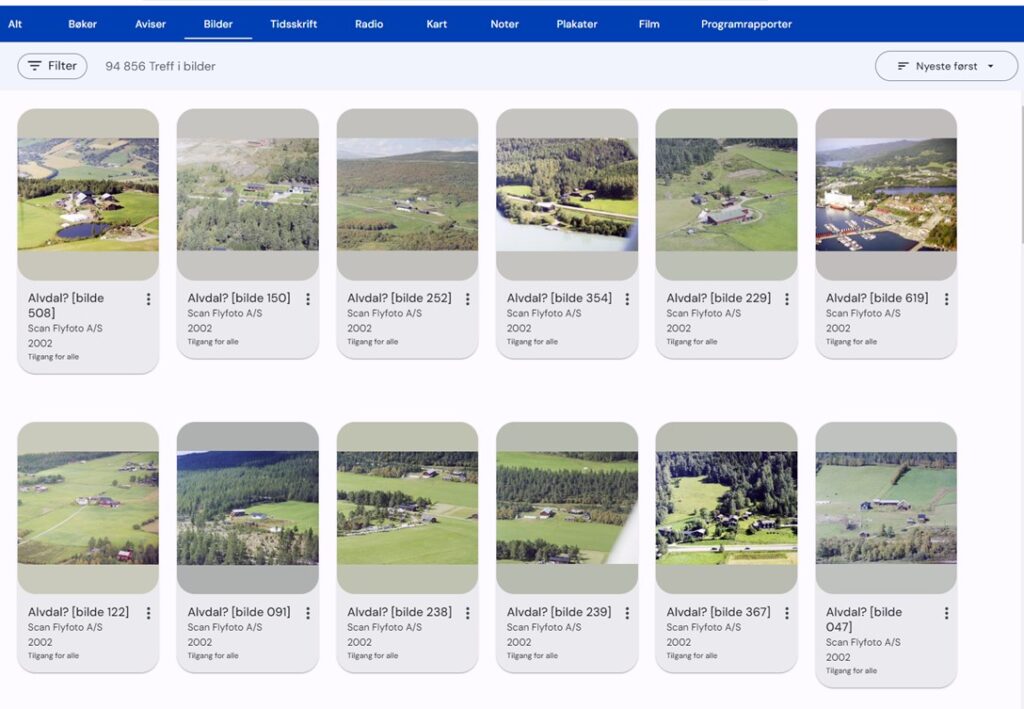This screenshot has width=1024, height=709.
Task: Open three-dot menu for bilde 354
Action: pyautogui.click(x=627, y=299)
